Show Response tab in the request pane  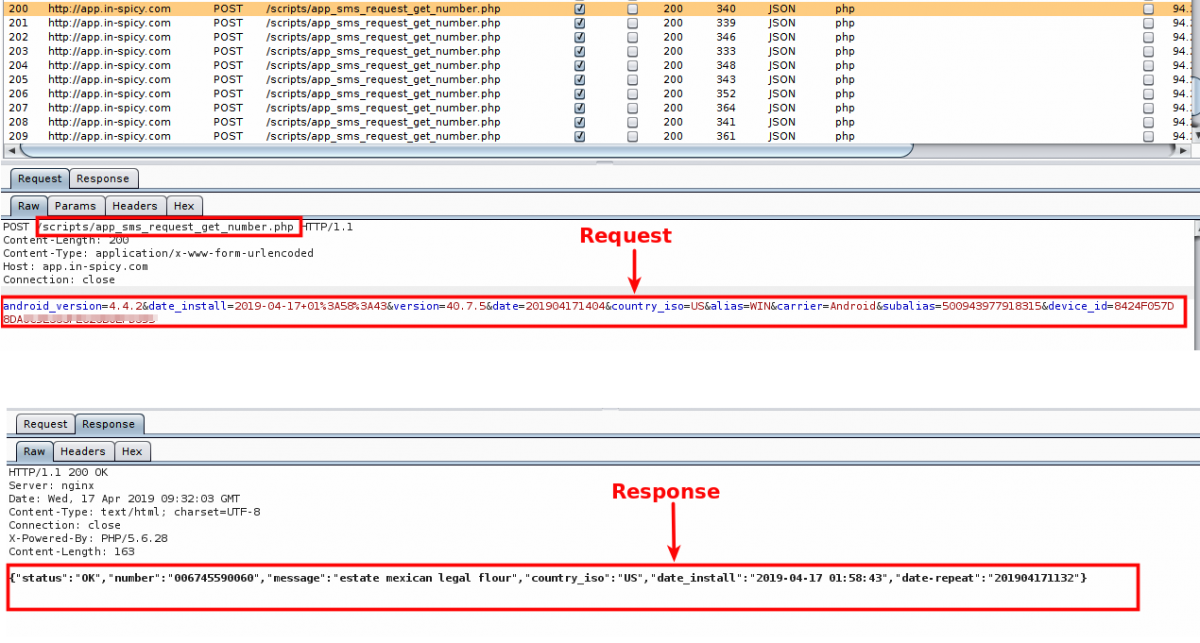click(103, 179)
